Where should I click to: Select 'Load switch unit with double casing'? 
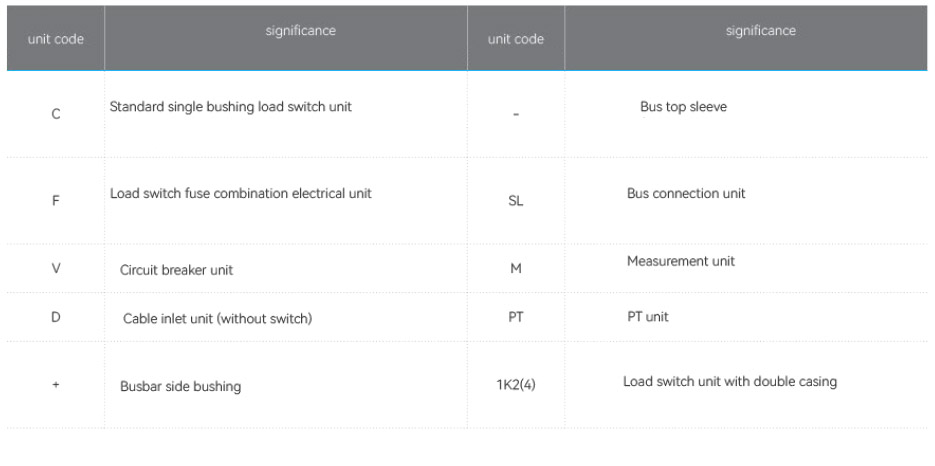point(730,381)
